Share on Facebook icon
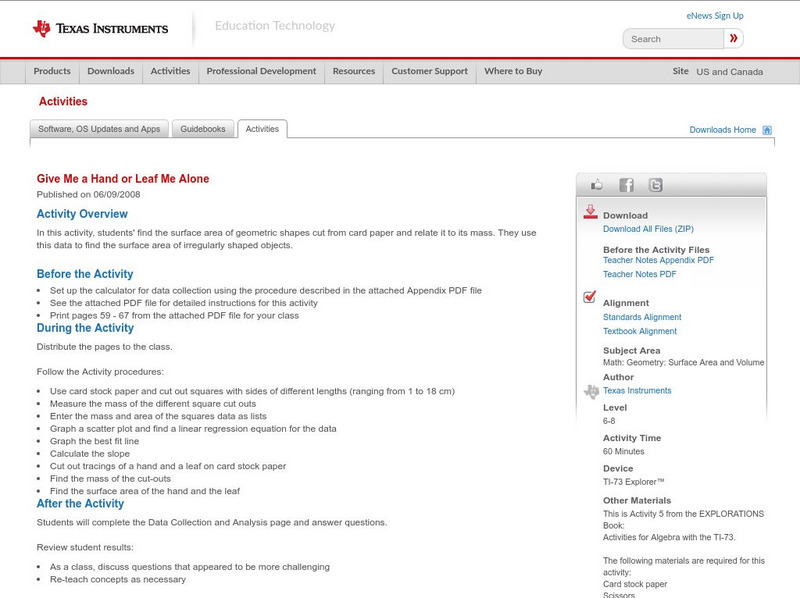800x598 pixels. pyautogui.click(x=626, y=185)
